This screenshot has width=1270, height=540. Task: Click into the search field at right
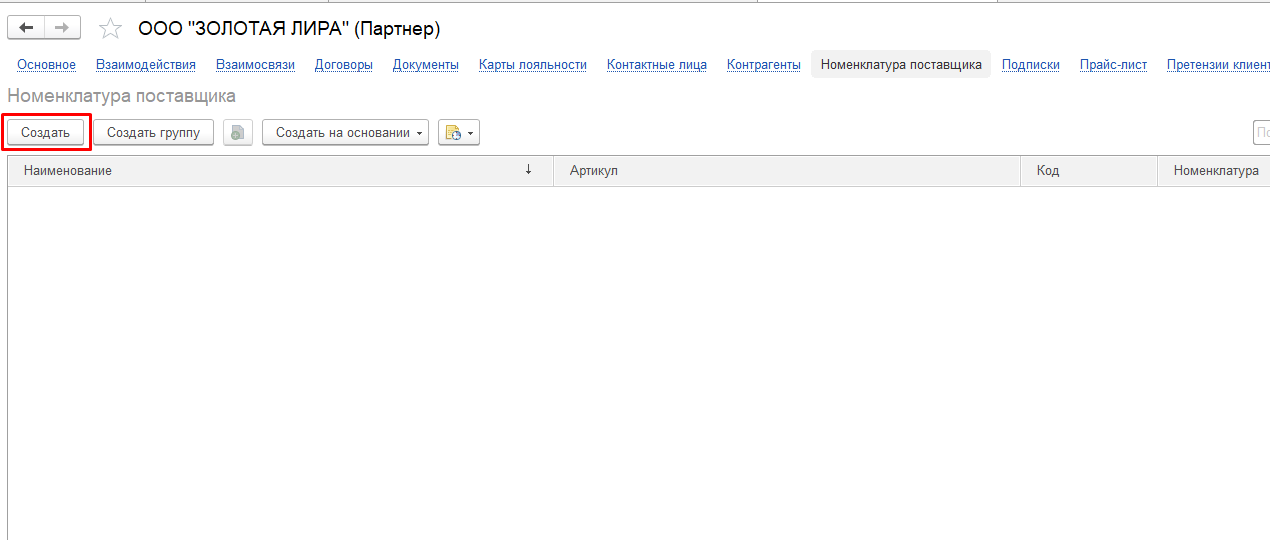(x=1261, y=133)
